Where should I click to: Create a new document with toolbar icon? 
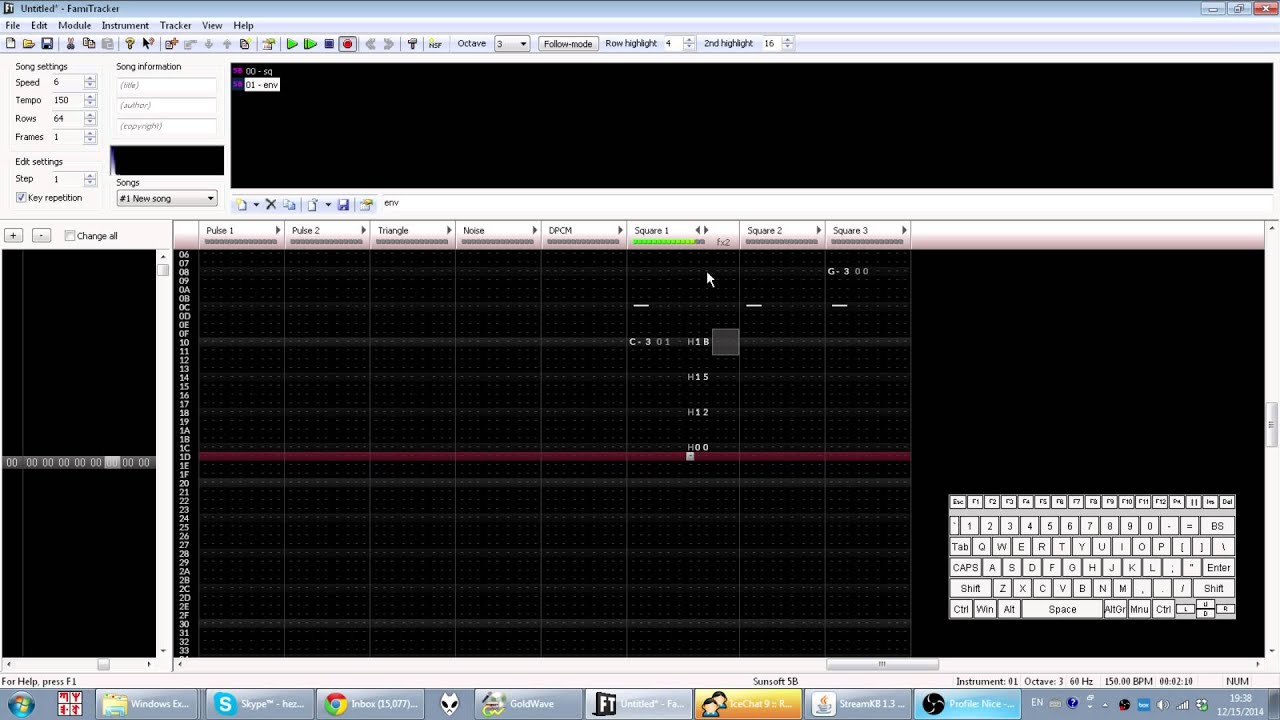10,44
